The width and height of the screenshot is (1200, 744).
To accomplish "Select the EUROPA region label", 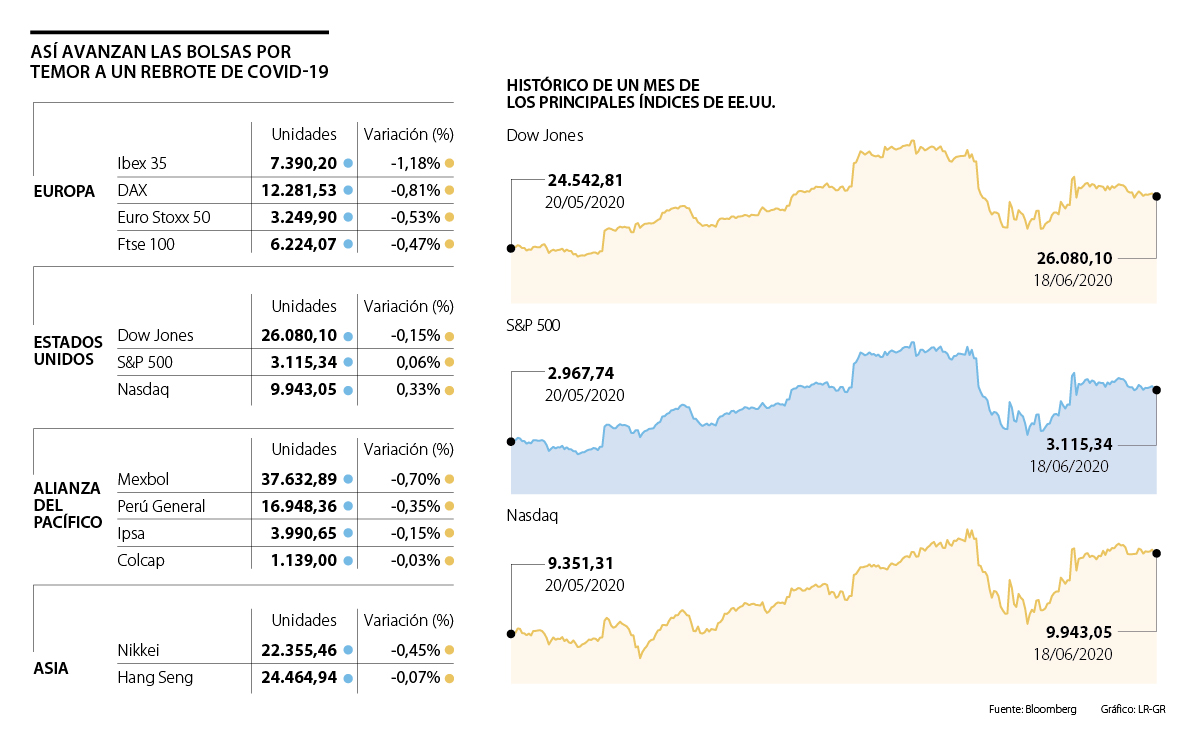I will 64,190.
